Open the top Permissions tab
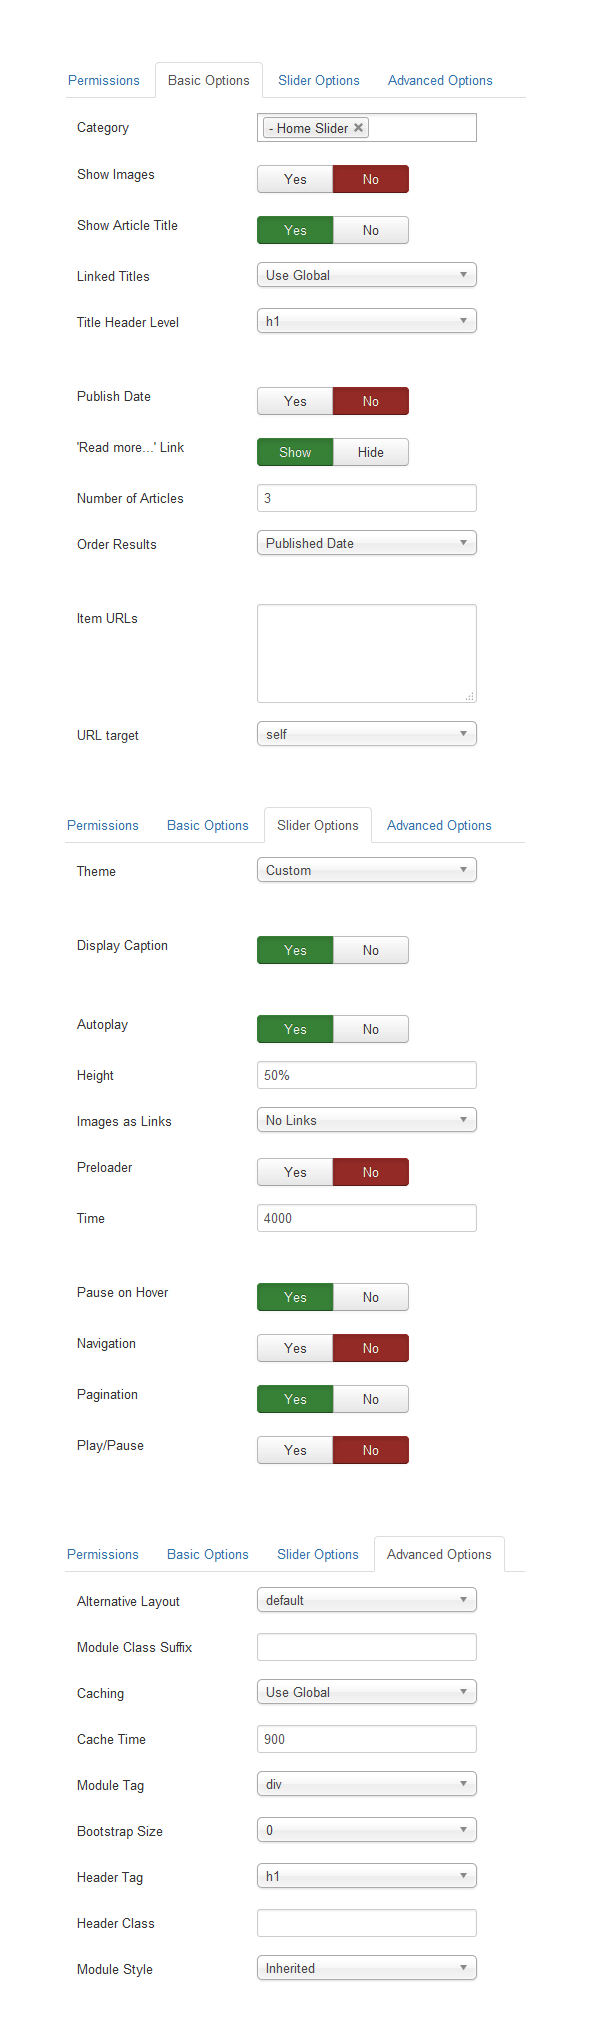 pos(104,80)
